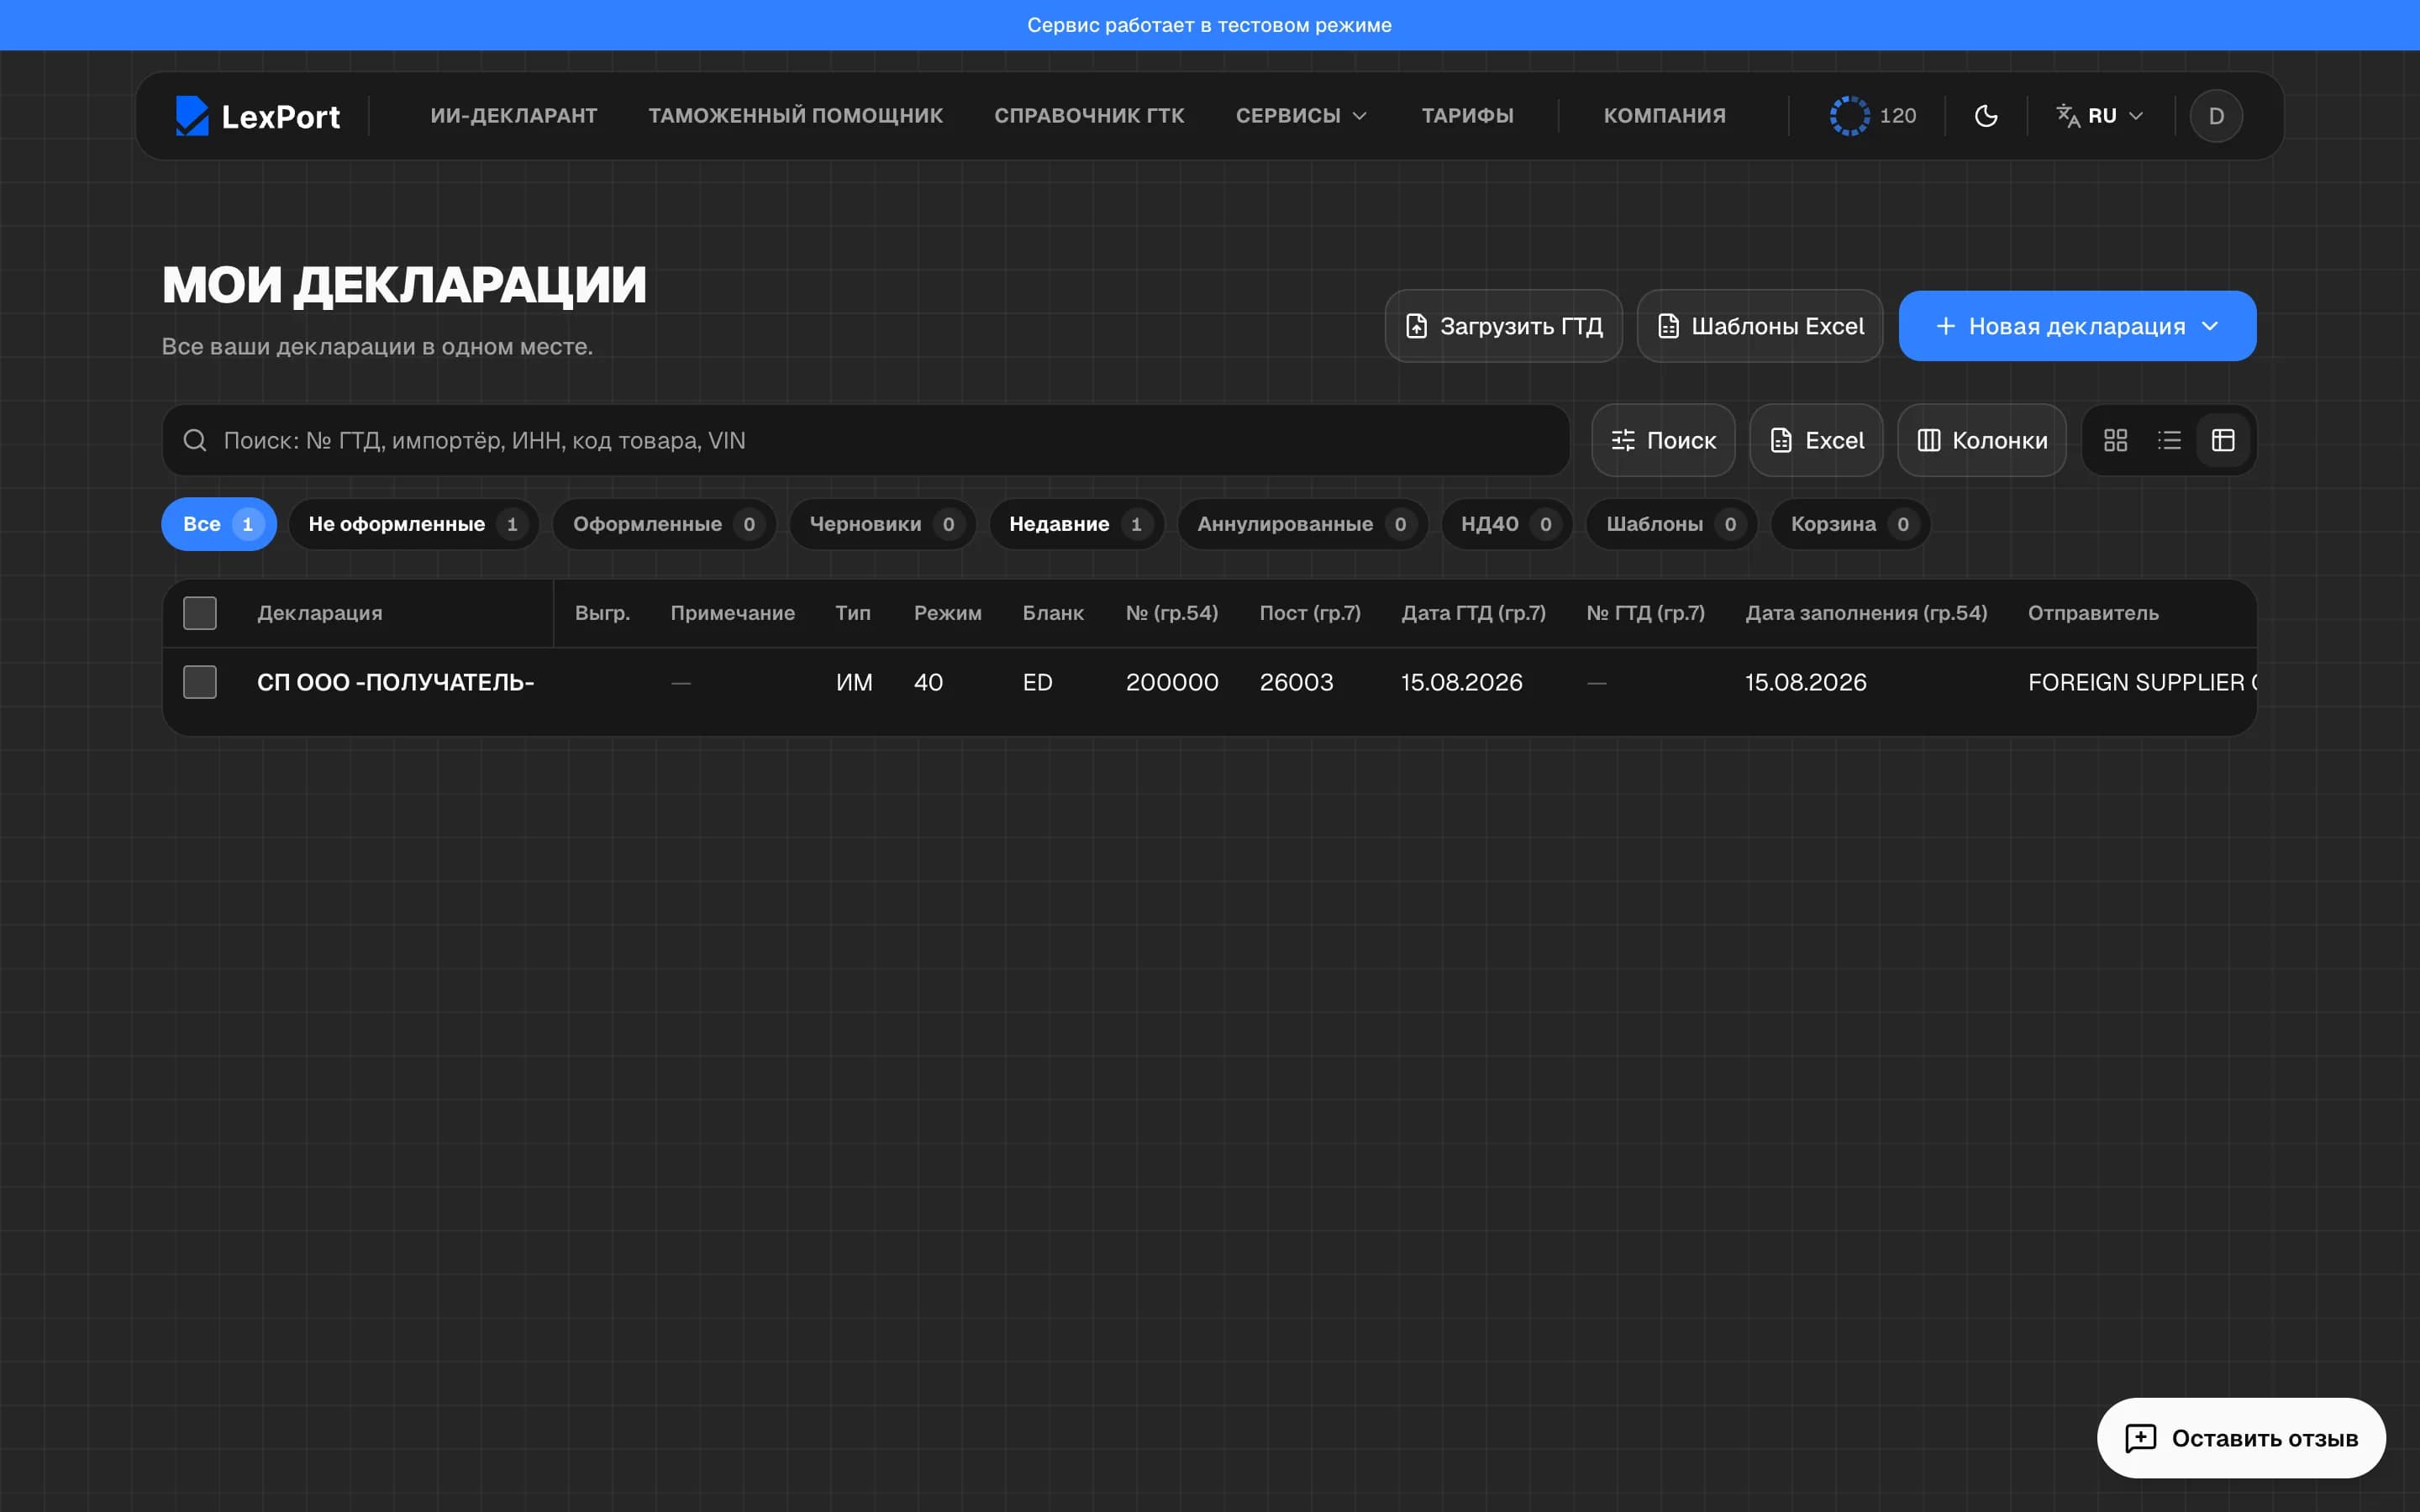This screenshot has height=1512, width=2420.
Task: Select the Аннулированные tab
Action: pyautogui.click(x=1303, y=524)
